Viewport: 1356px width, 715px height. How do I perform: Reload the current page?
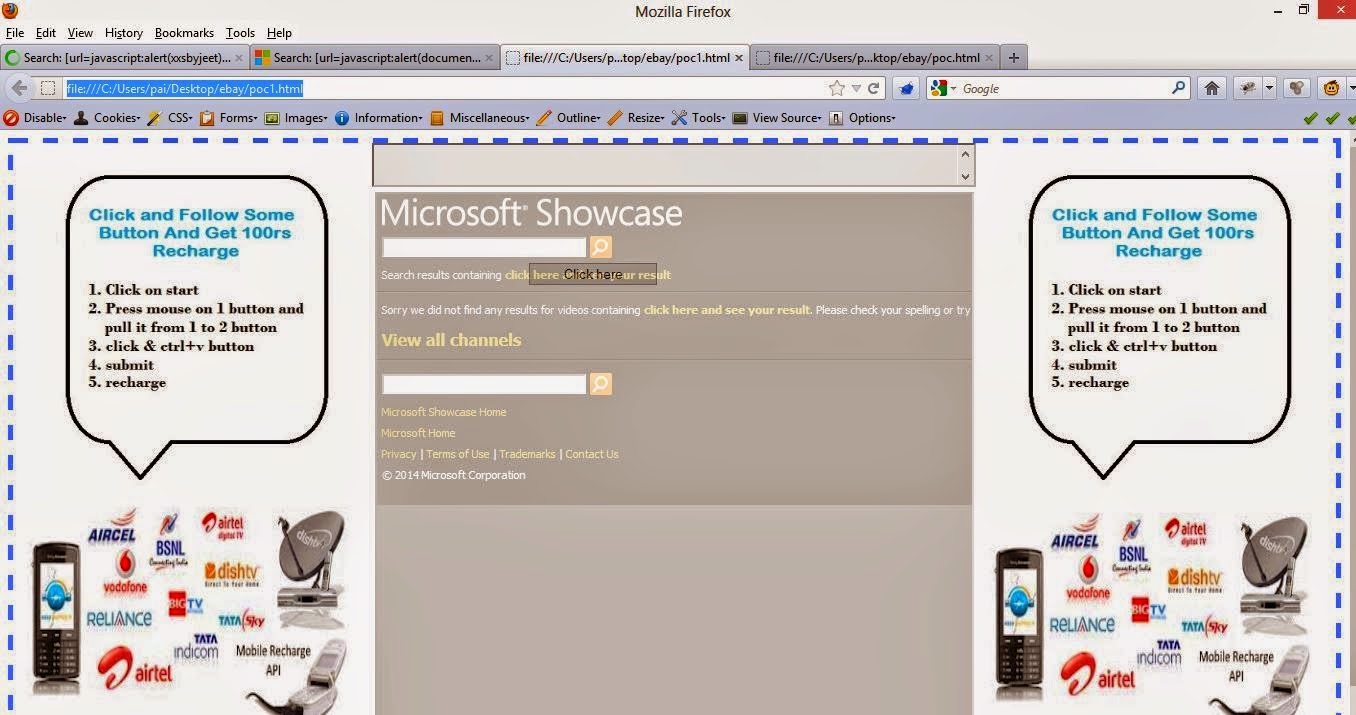873,88
